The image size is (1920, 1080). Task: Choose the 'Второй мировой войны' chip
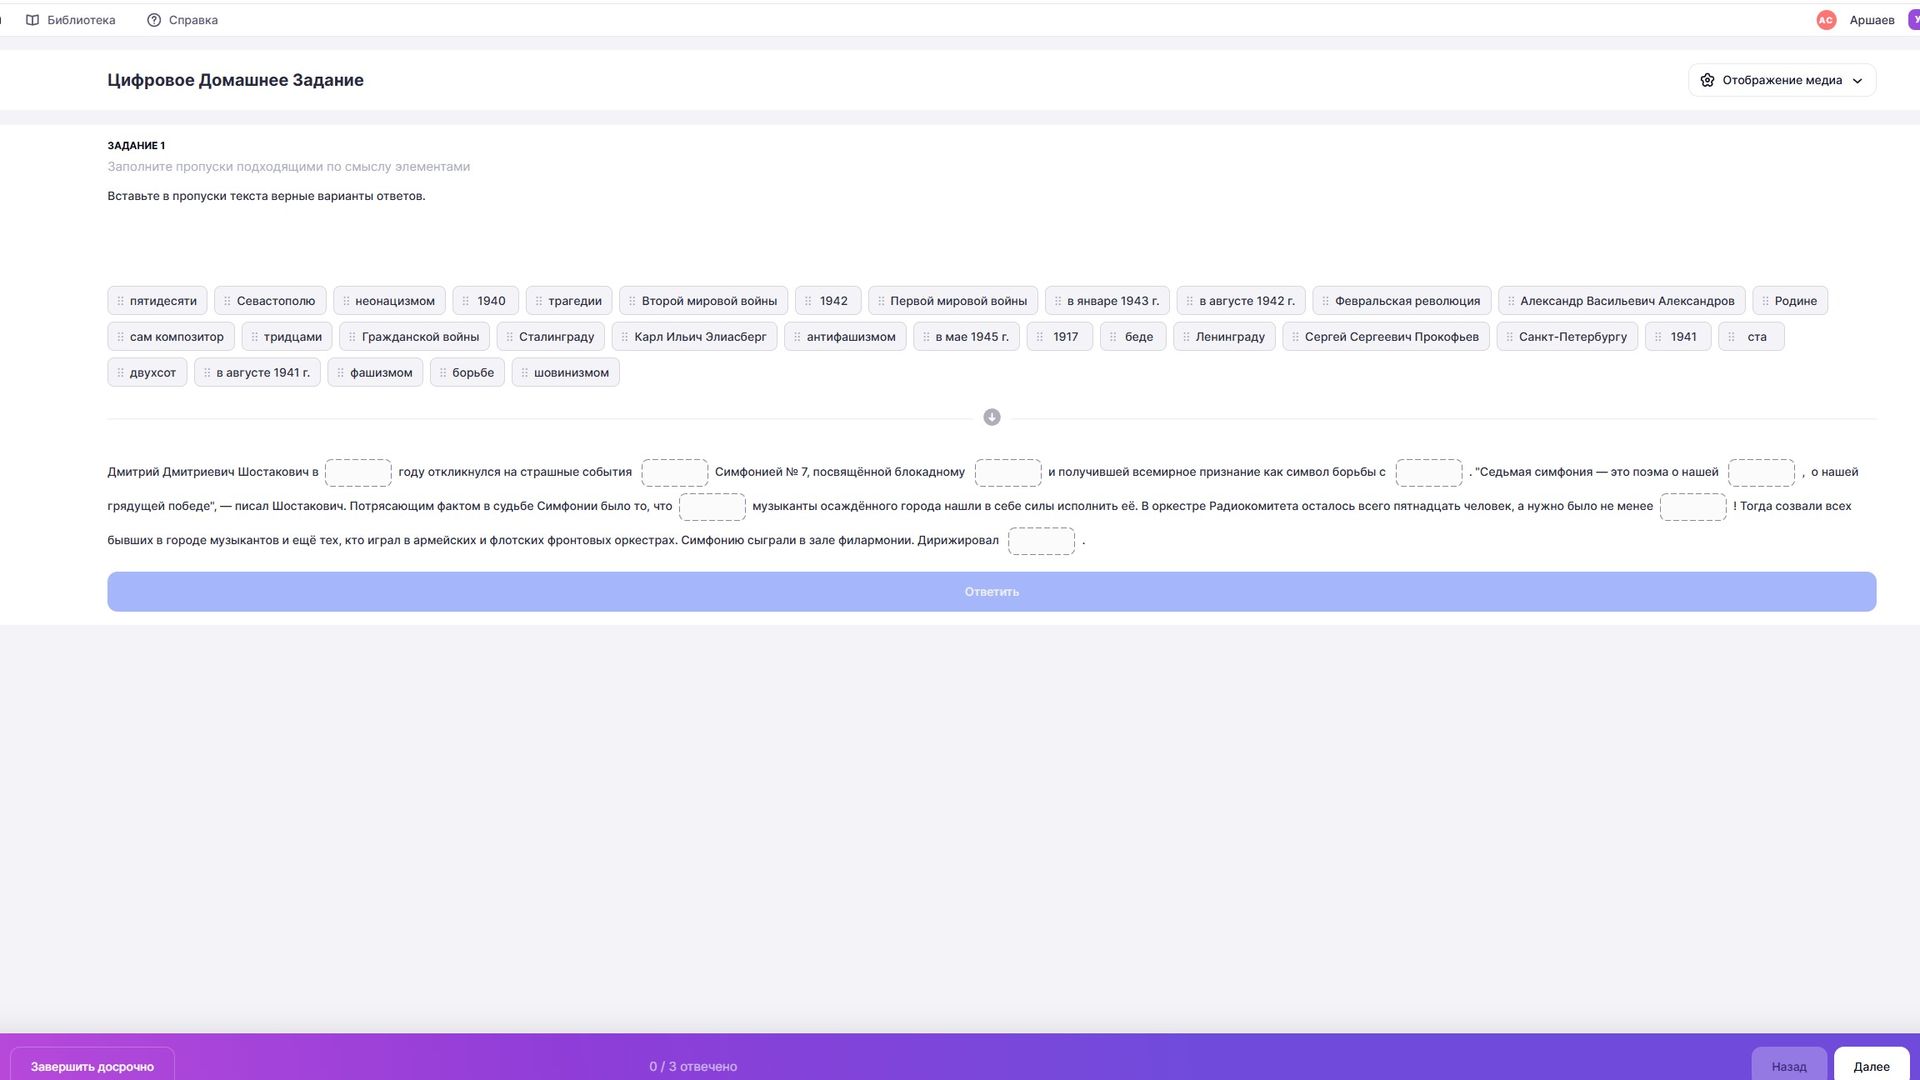704,301
